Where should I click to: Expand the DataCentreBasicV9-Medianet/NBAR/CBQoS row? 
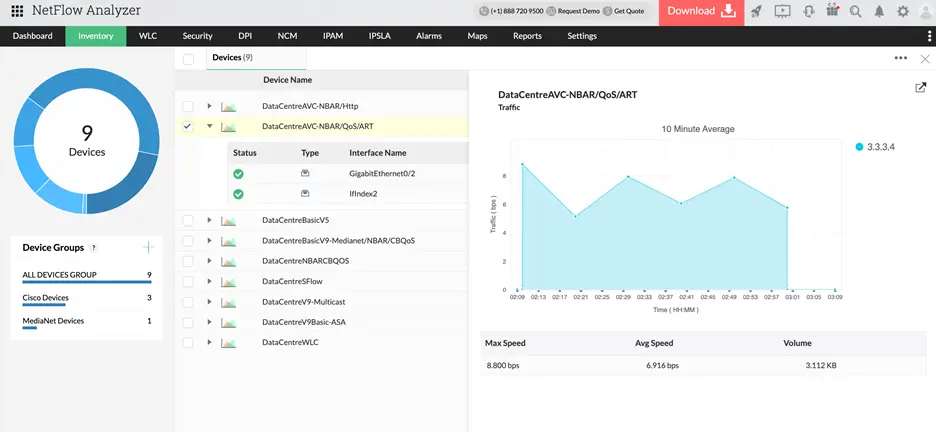pos(210,240)
